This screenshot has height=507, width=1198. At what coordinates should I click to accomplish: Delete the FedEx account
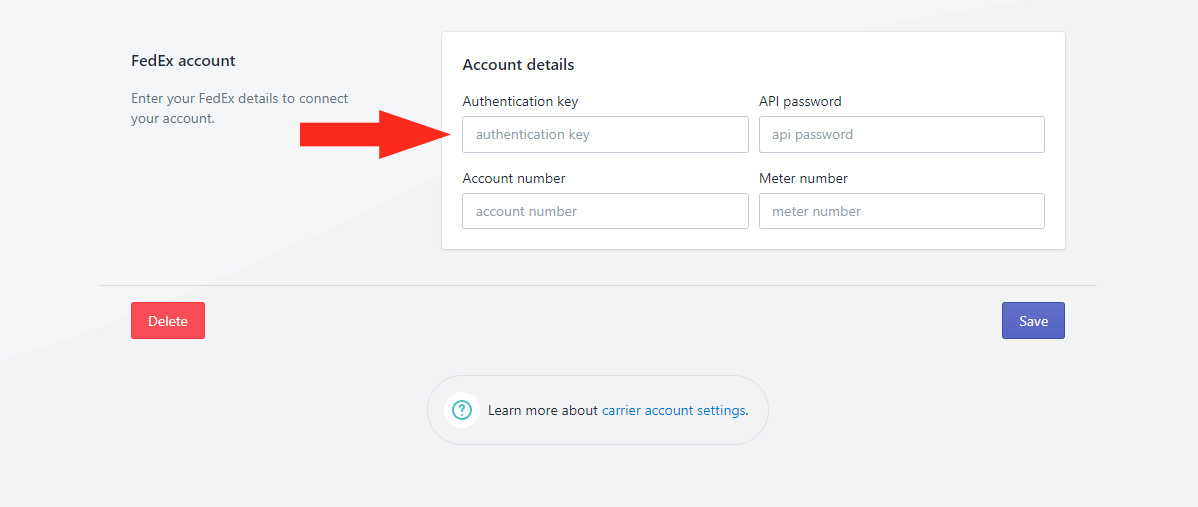point(167,321)
